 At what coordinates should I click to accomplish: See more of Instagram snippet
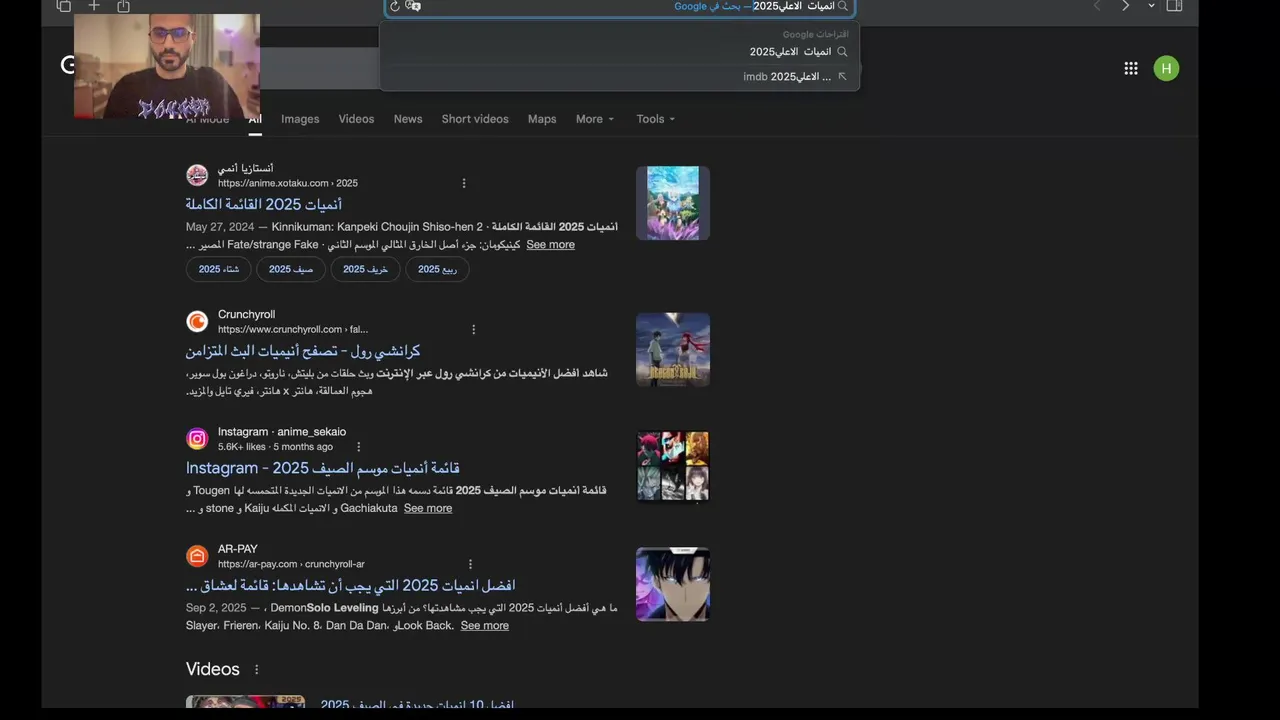[428, 508]
